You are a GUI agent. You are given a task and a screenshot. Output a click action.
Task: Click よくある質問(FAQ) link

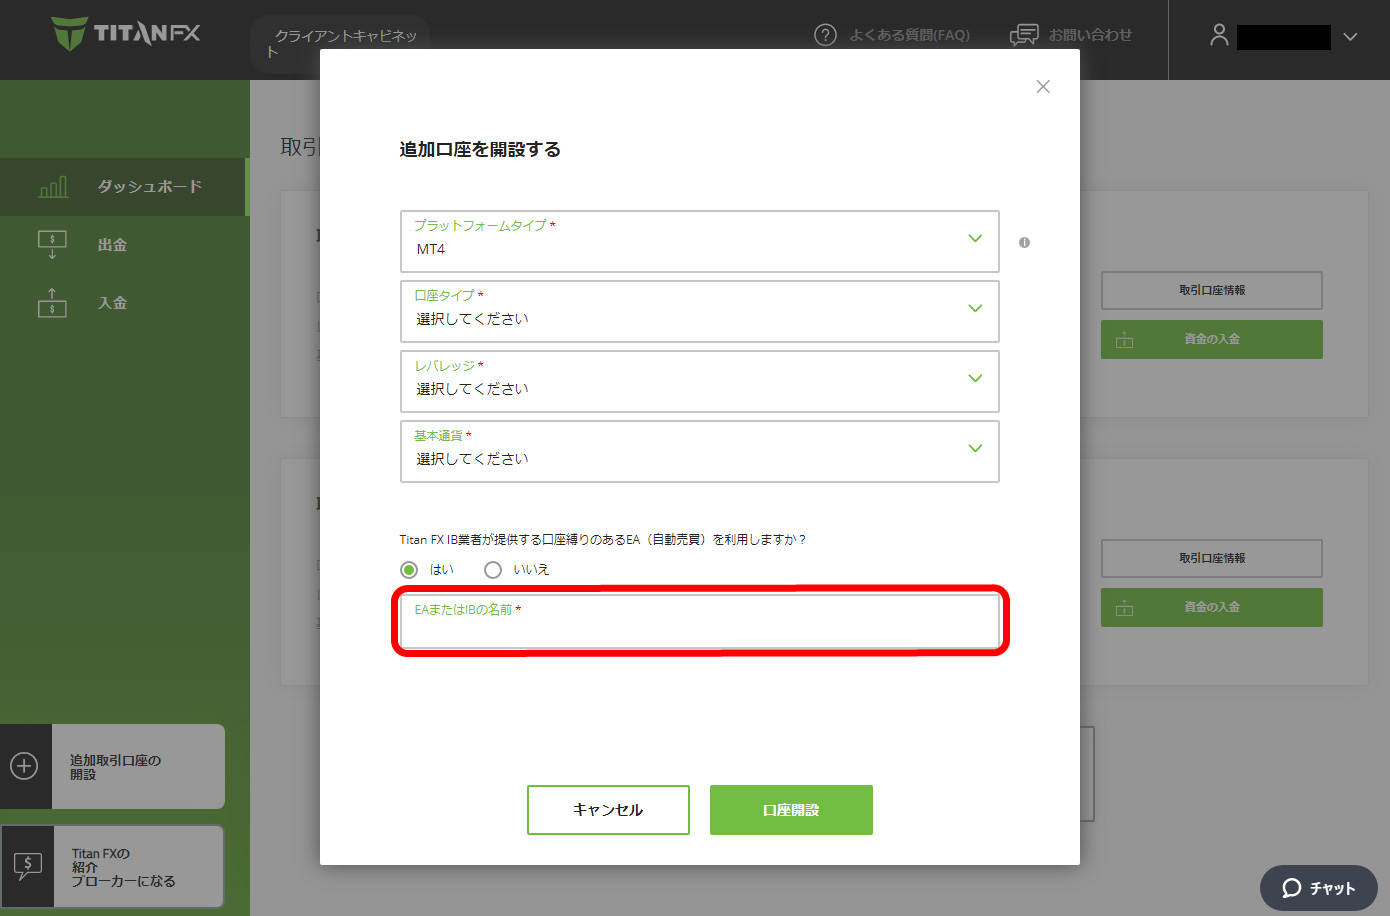point(909,35)
